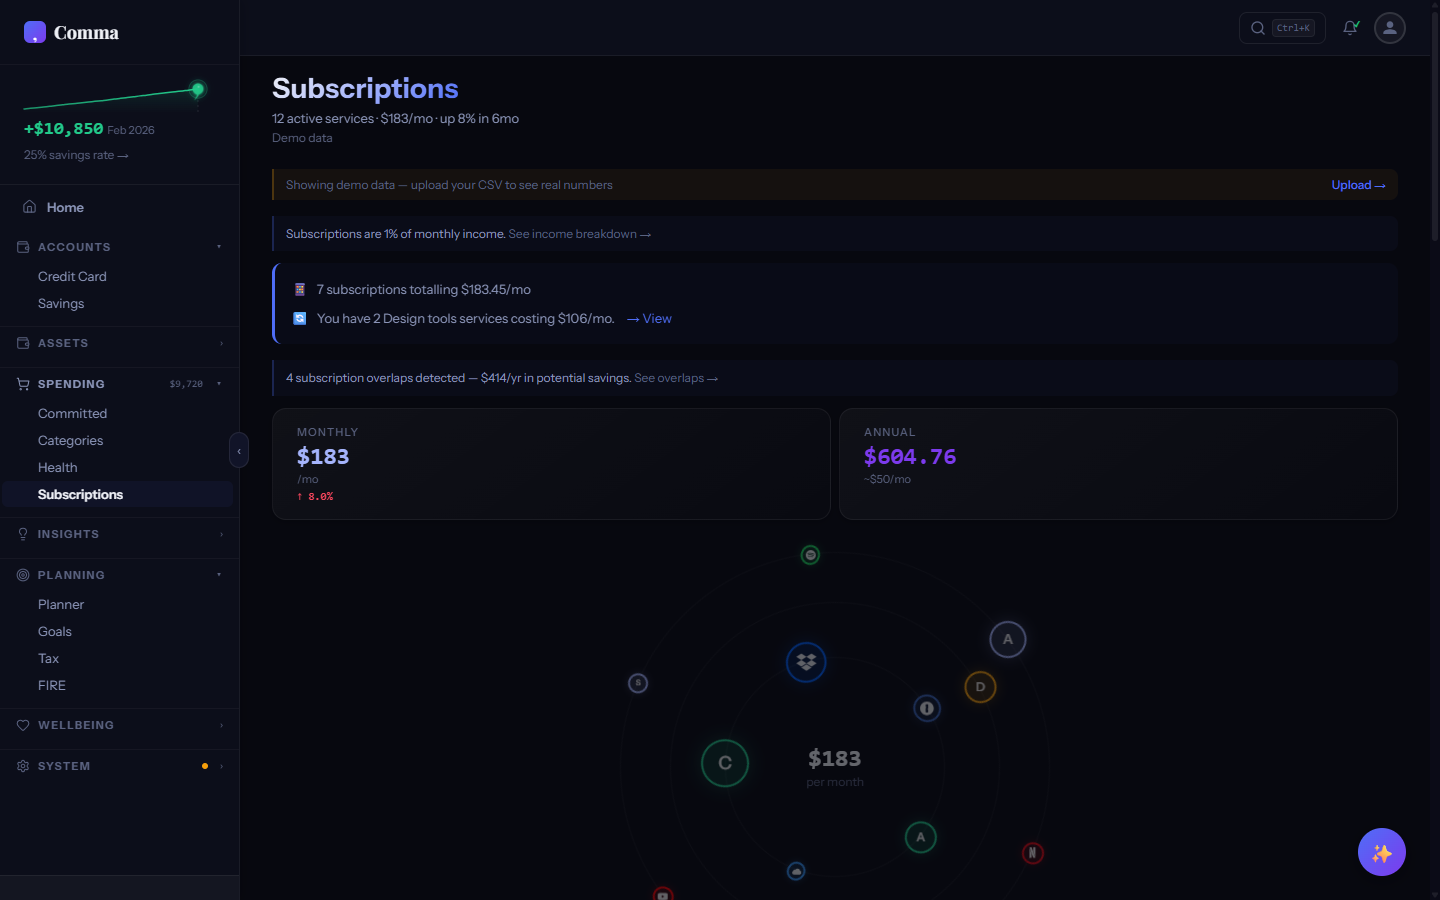Click the Wellbeing heart icon
1440x900 pixels.
[22, 725]
